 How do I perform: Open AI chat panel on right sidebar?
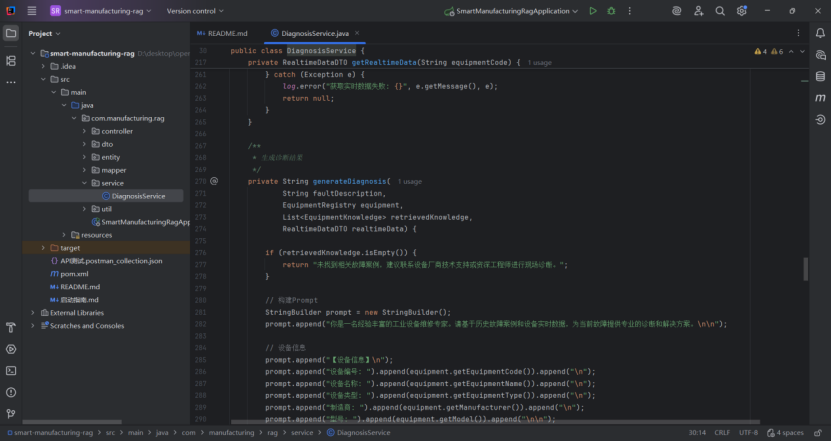820,55
